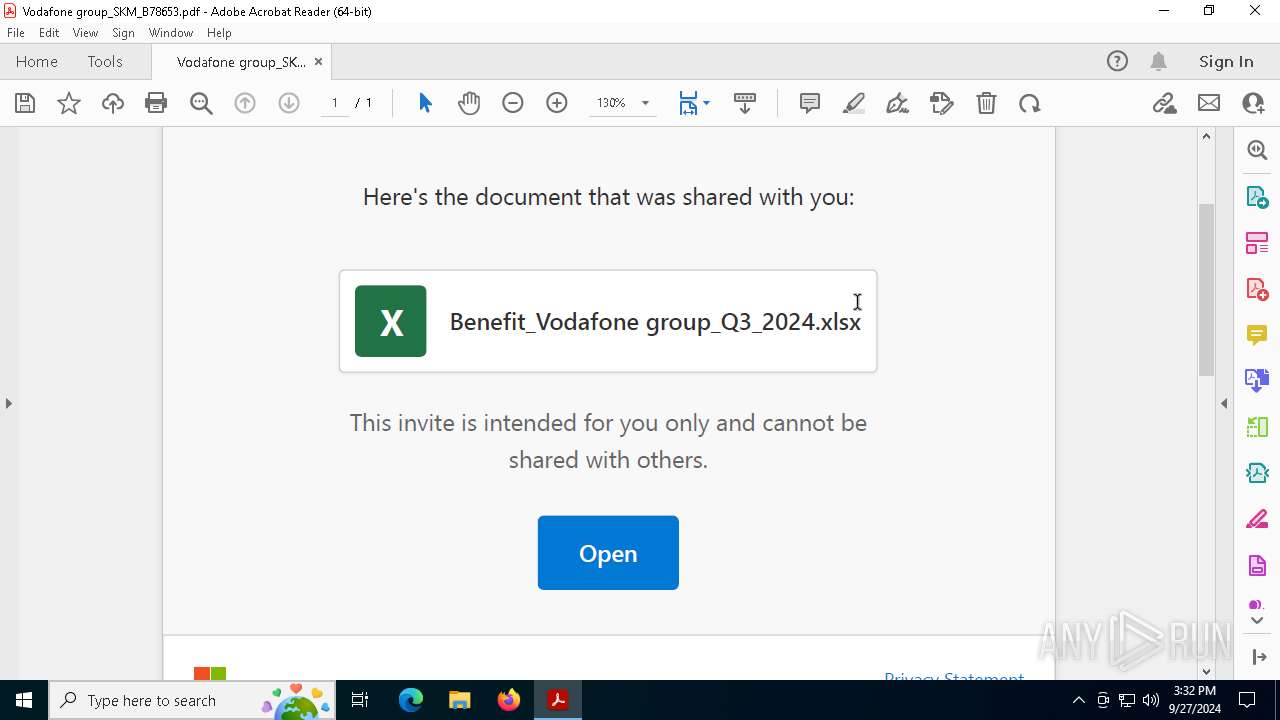Open the View menu
Image resolution: width=1280 pixels, height=720 pixels.
click(85, 33)
